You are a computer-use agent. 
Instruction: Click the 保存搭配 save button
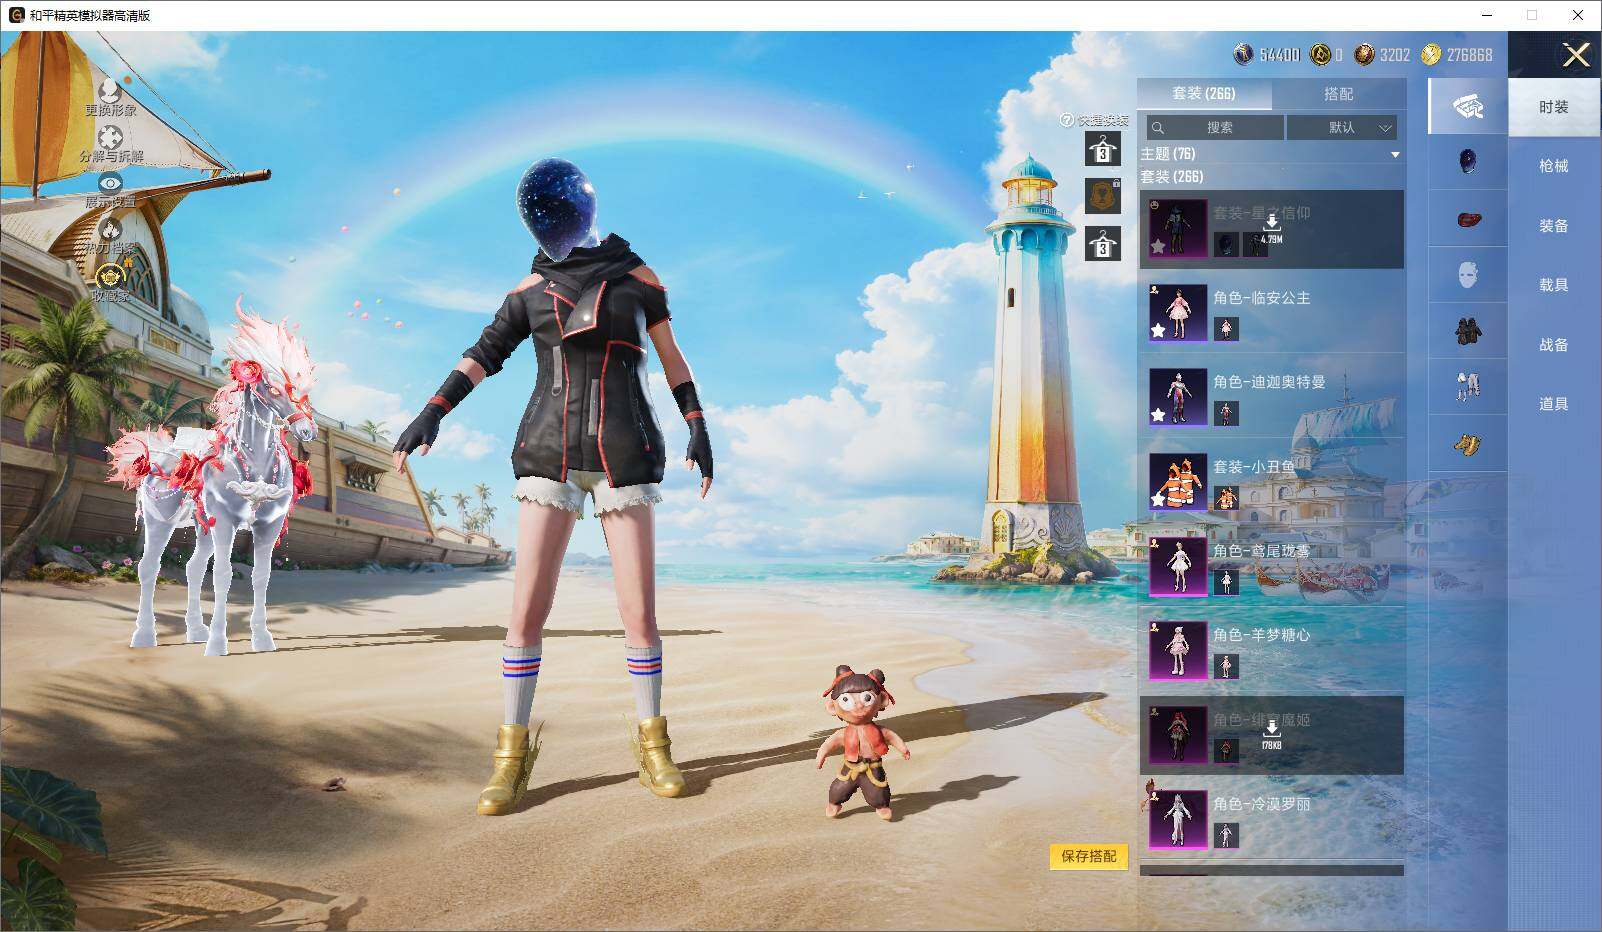(1089, 856)
